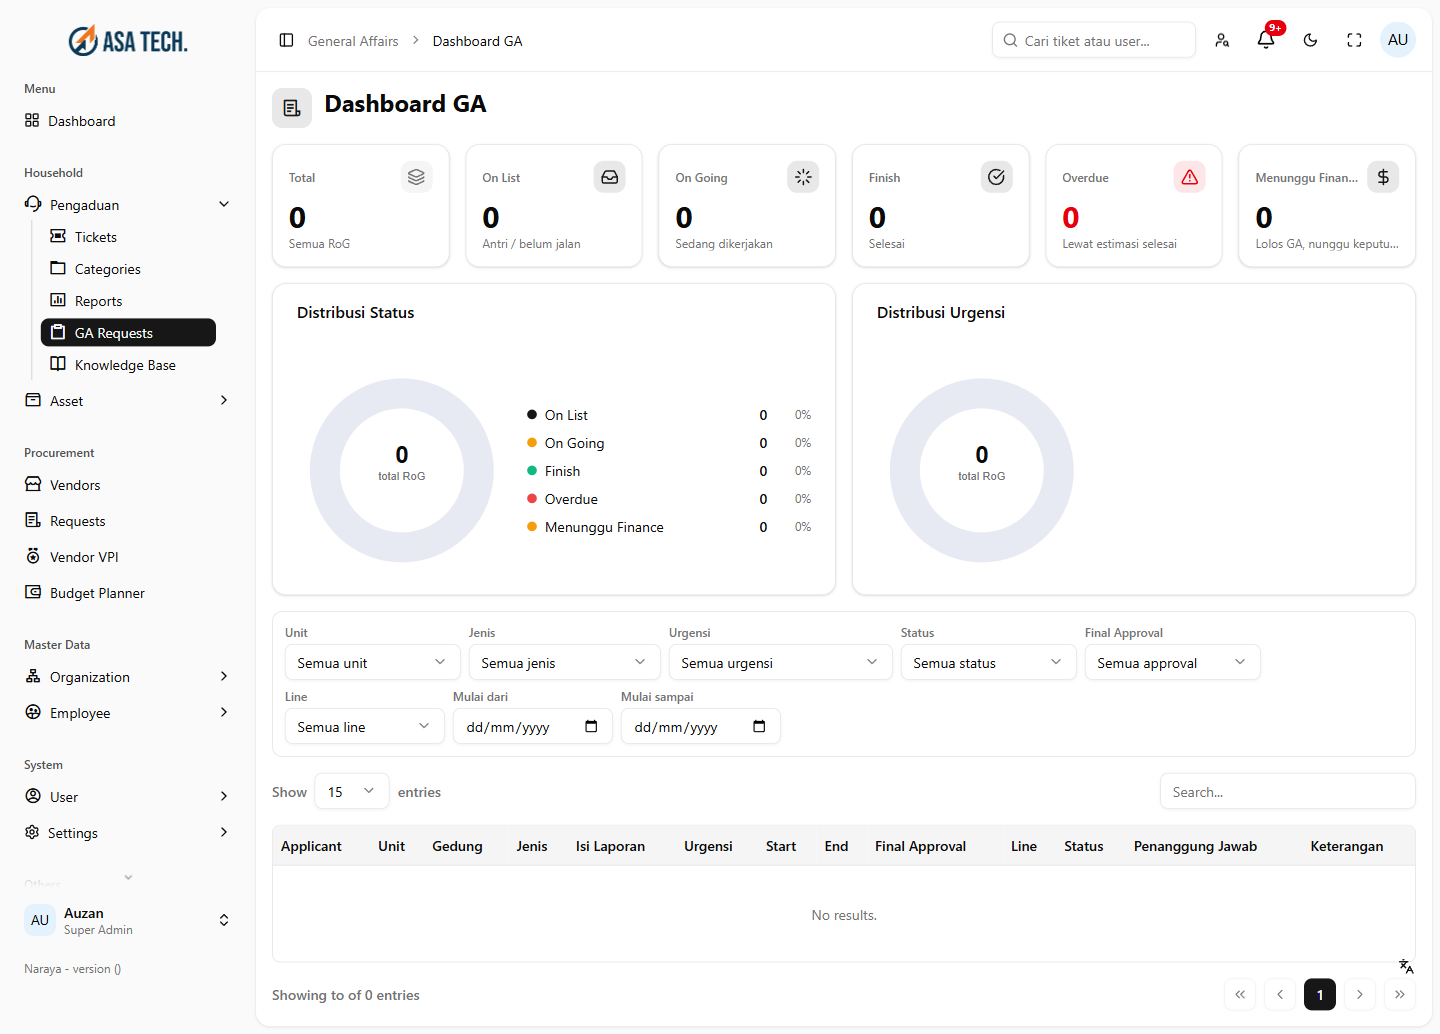
Task: Select page 1 pagination button
Action: (x=1320, y=994)
